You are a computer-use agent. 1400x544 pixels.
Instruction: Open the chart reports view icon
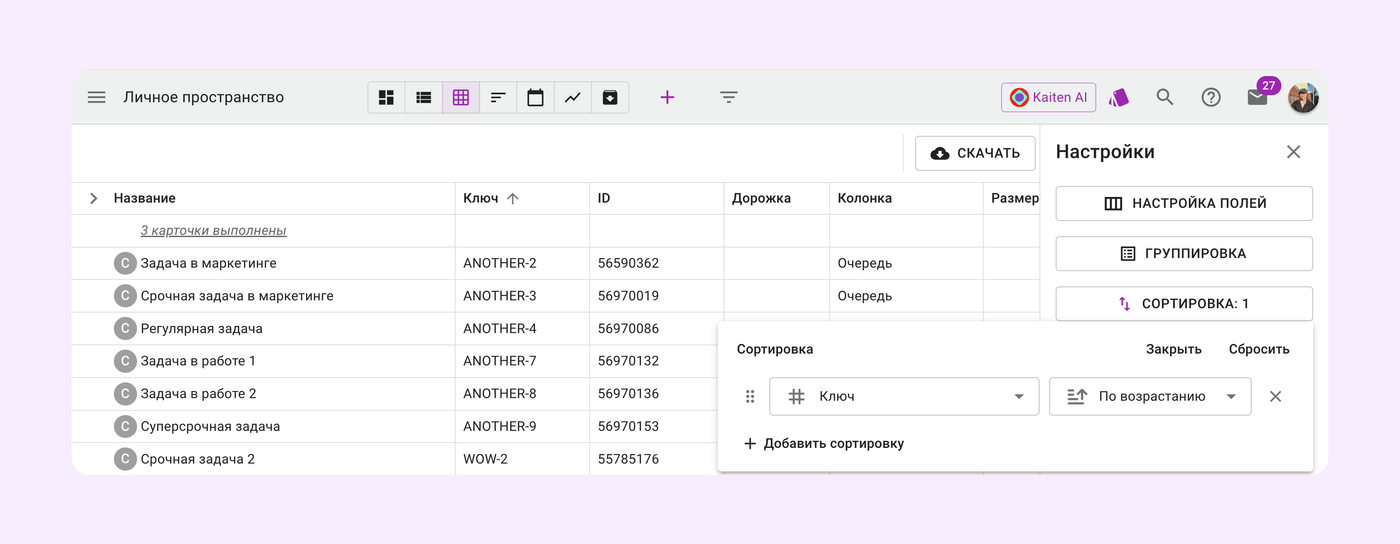pos(572,97)
